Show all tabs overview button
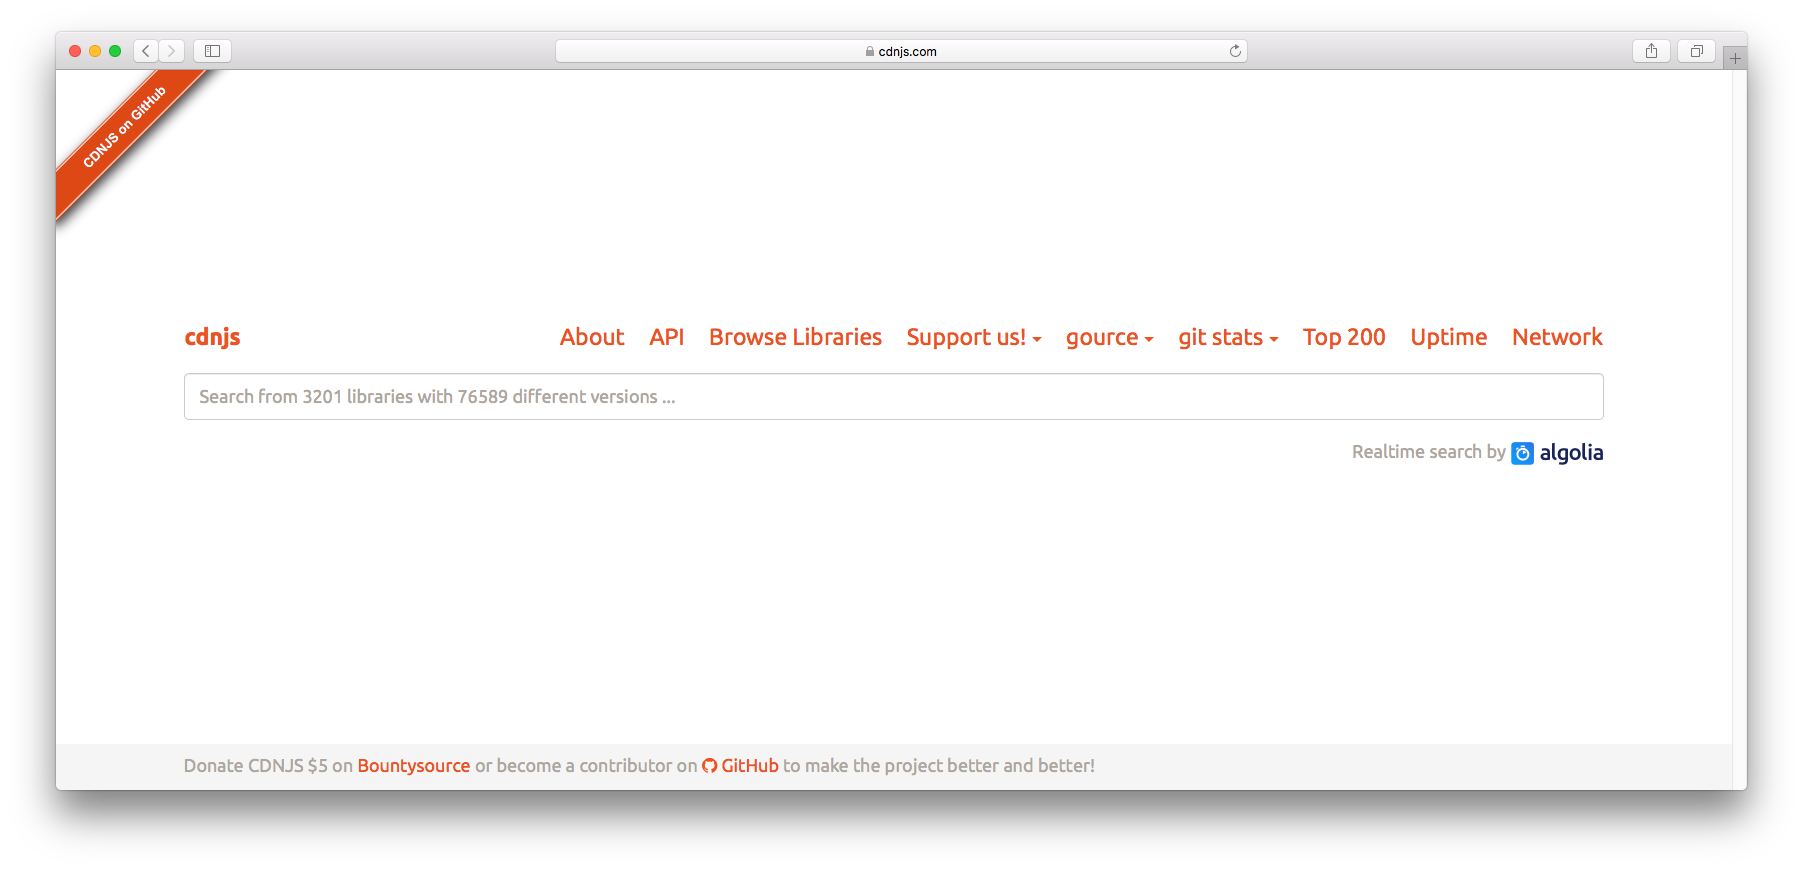Screen dimensions: 1803x870 (1696, 51)
